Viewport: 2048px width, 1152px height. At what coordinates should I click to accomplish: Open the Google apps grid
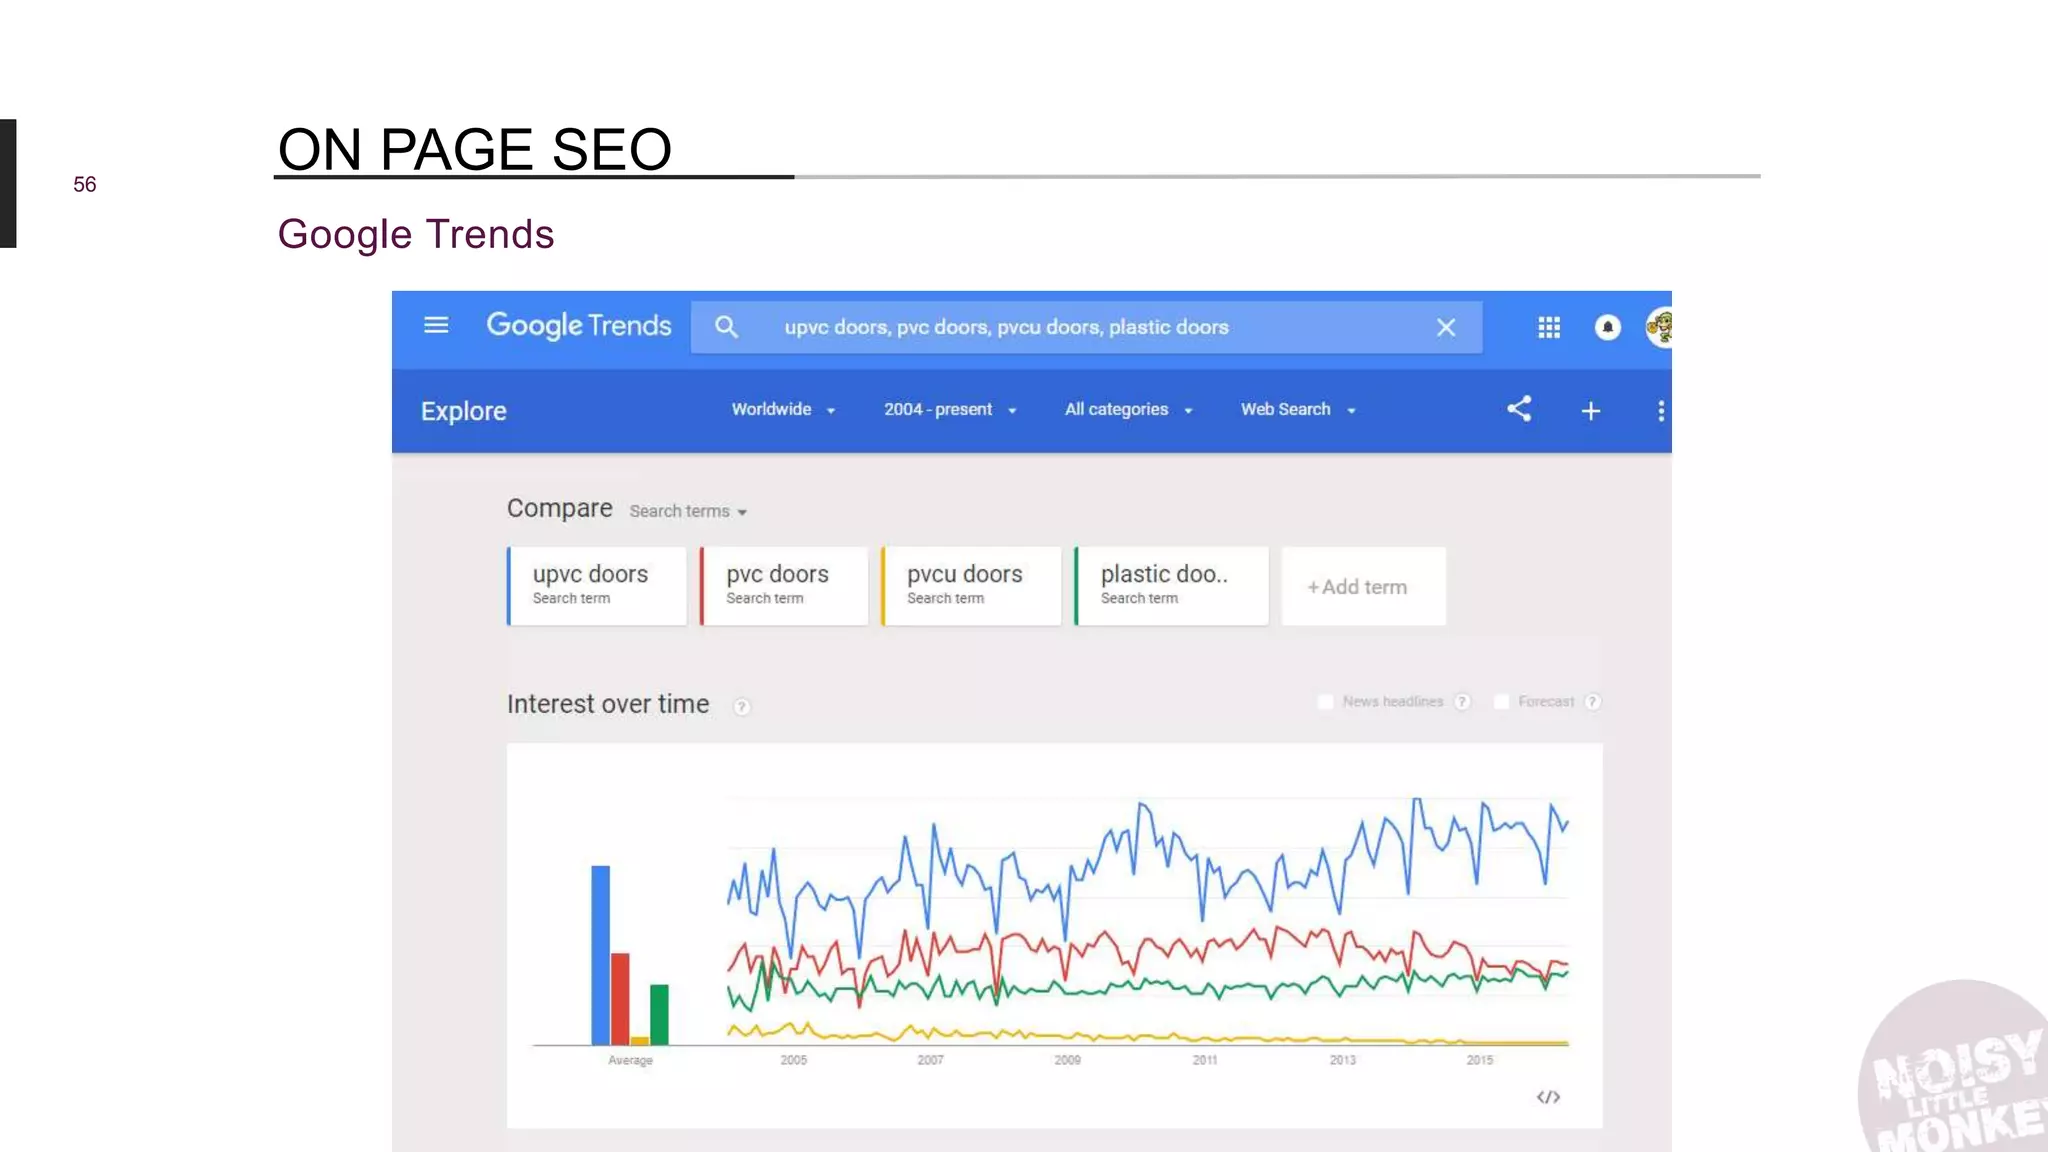1549,327
